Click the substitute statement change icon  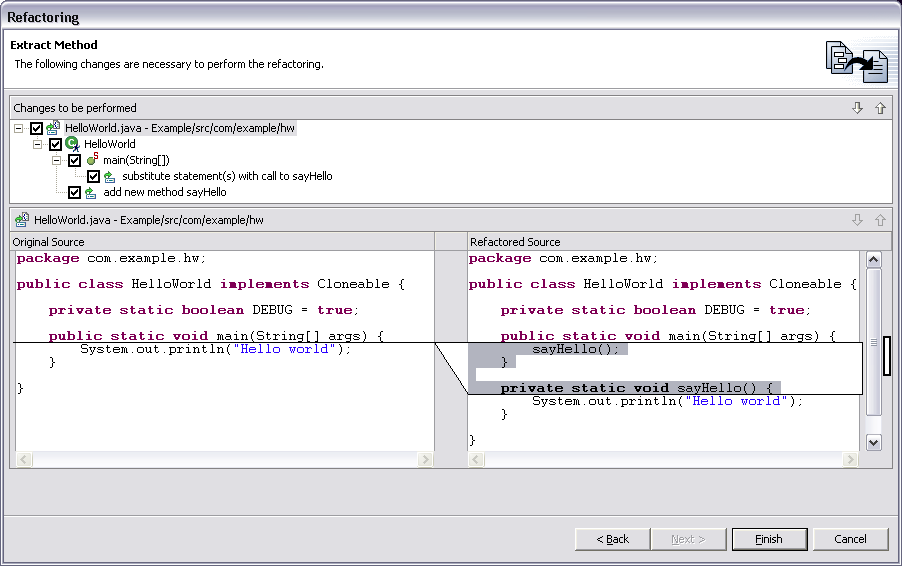pos(110,176)
